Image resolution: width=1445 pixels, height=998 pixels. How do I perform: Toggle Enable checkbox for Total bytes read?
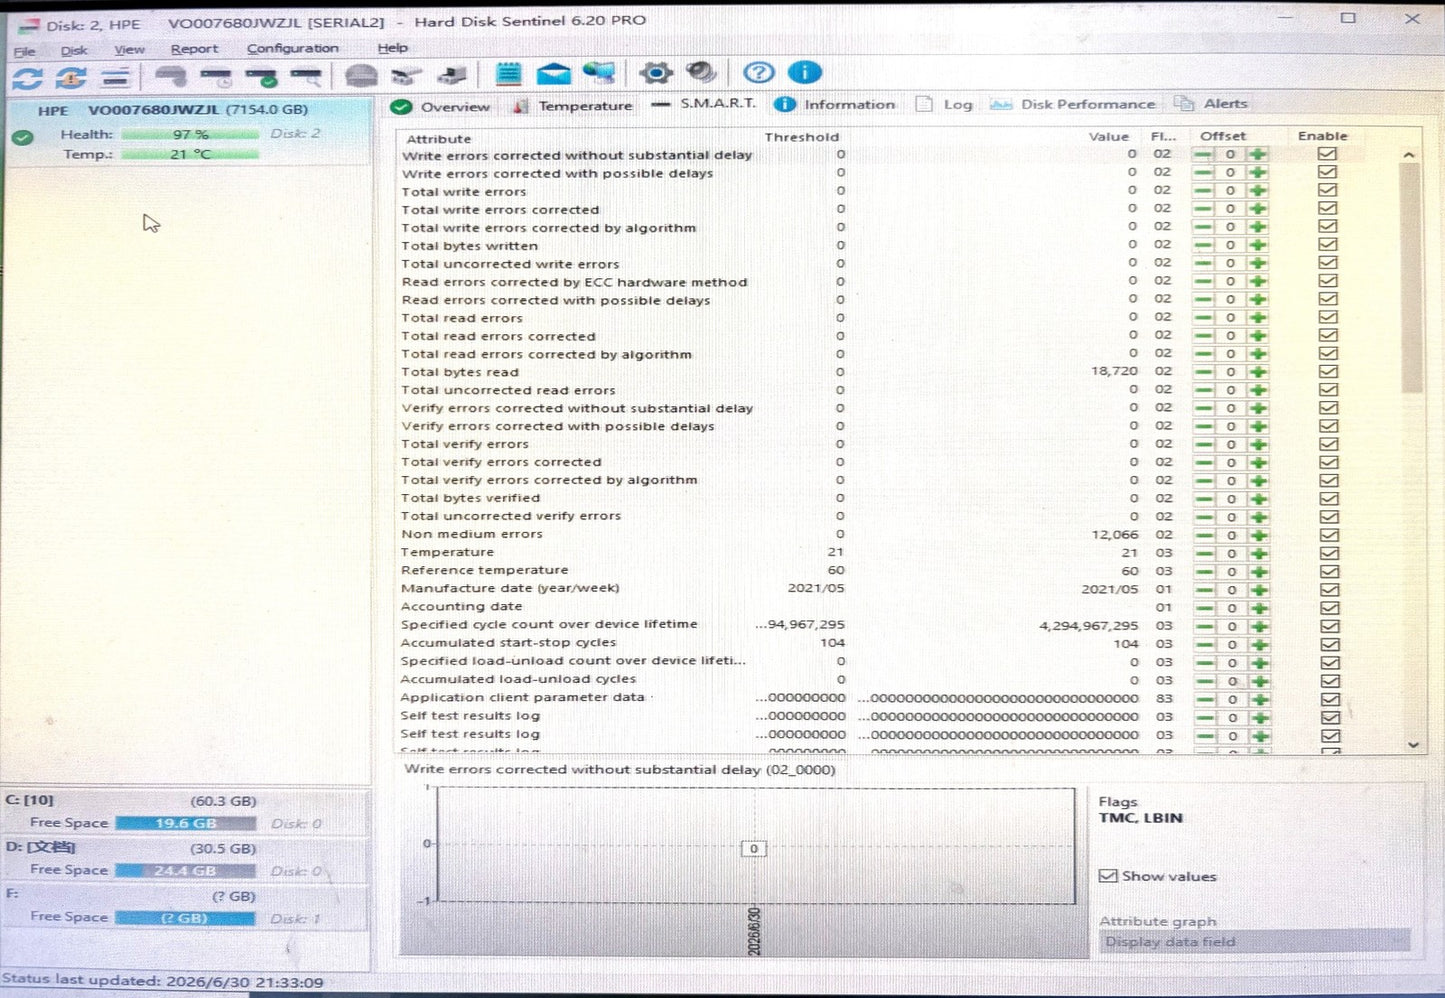click(x=1329, y=371)
